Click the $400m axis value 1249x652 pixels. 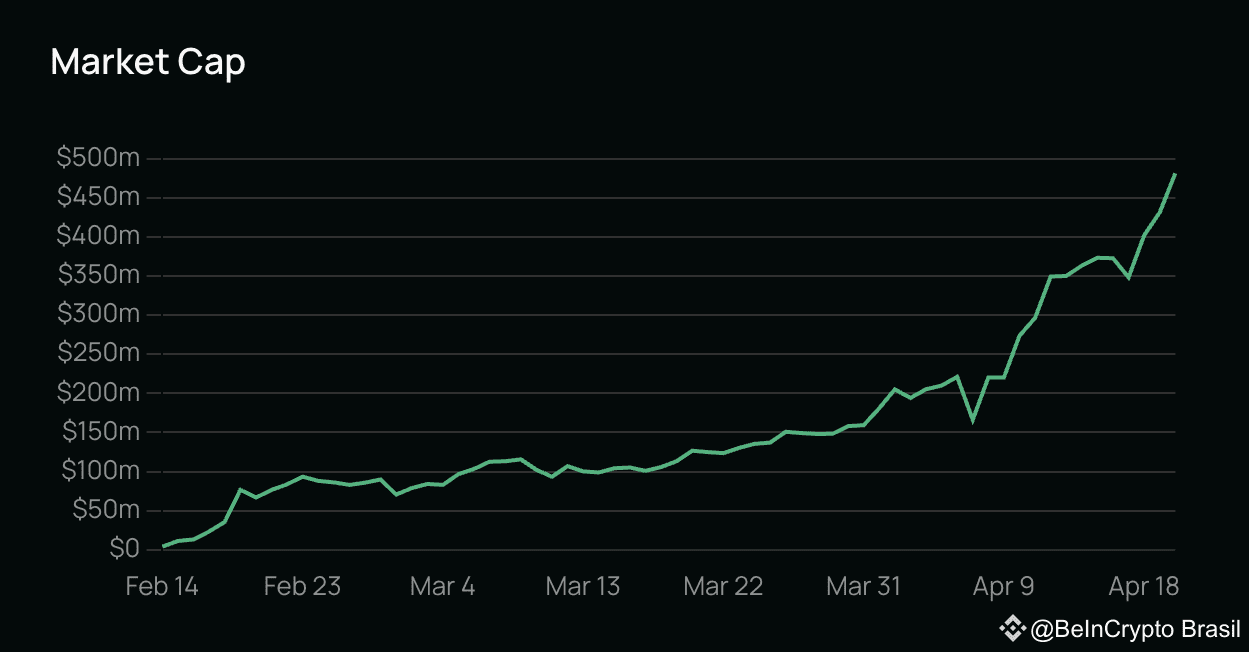(x=98, y=236)
